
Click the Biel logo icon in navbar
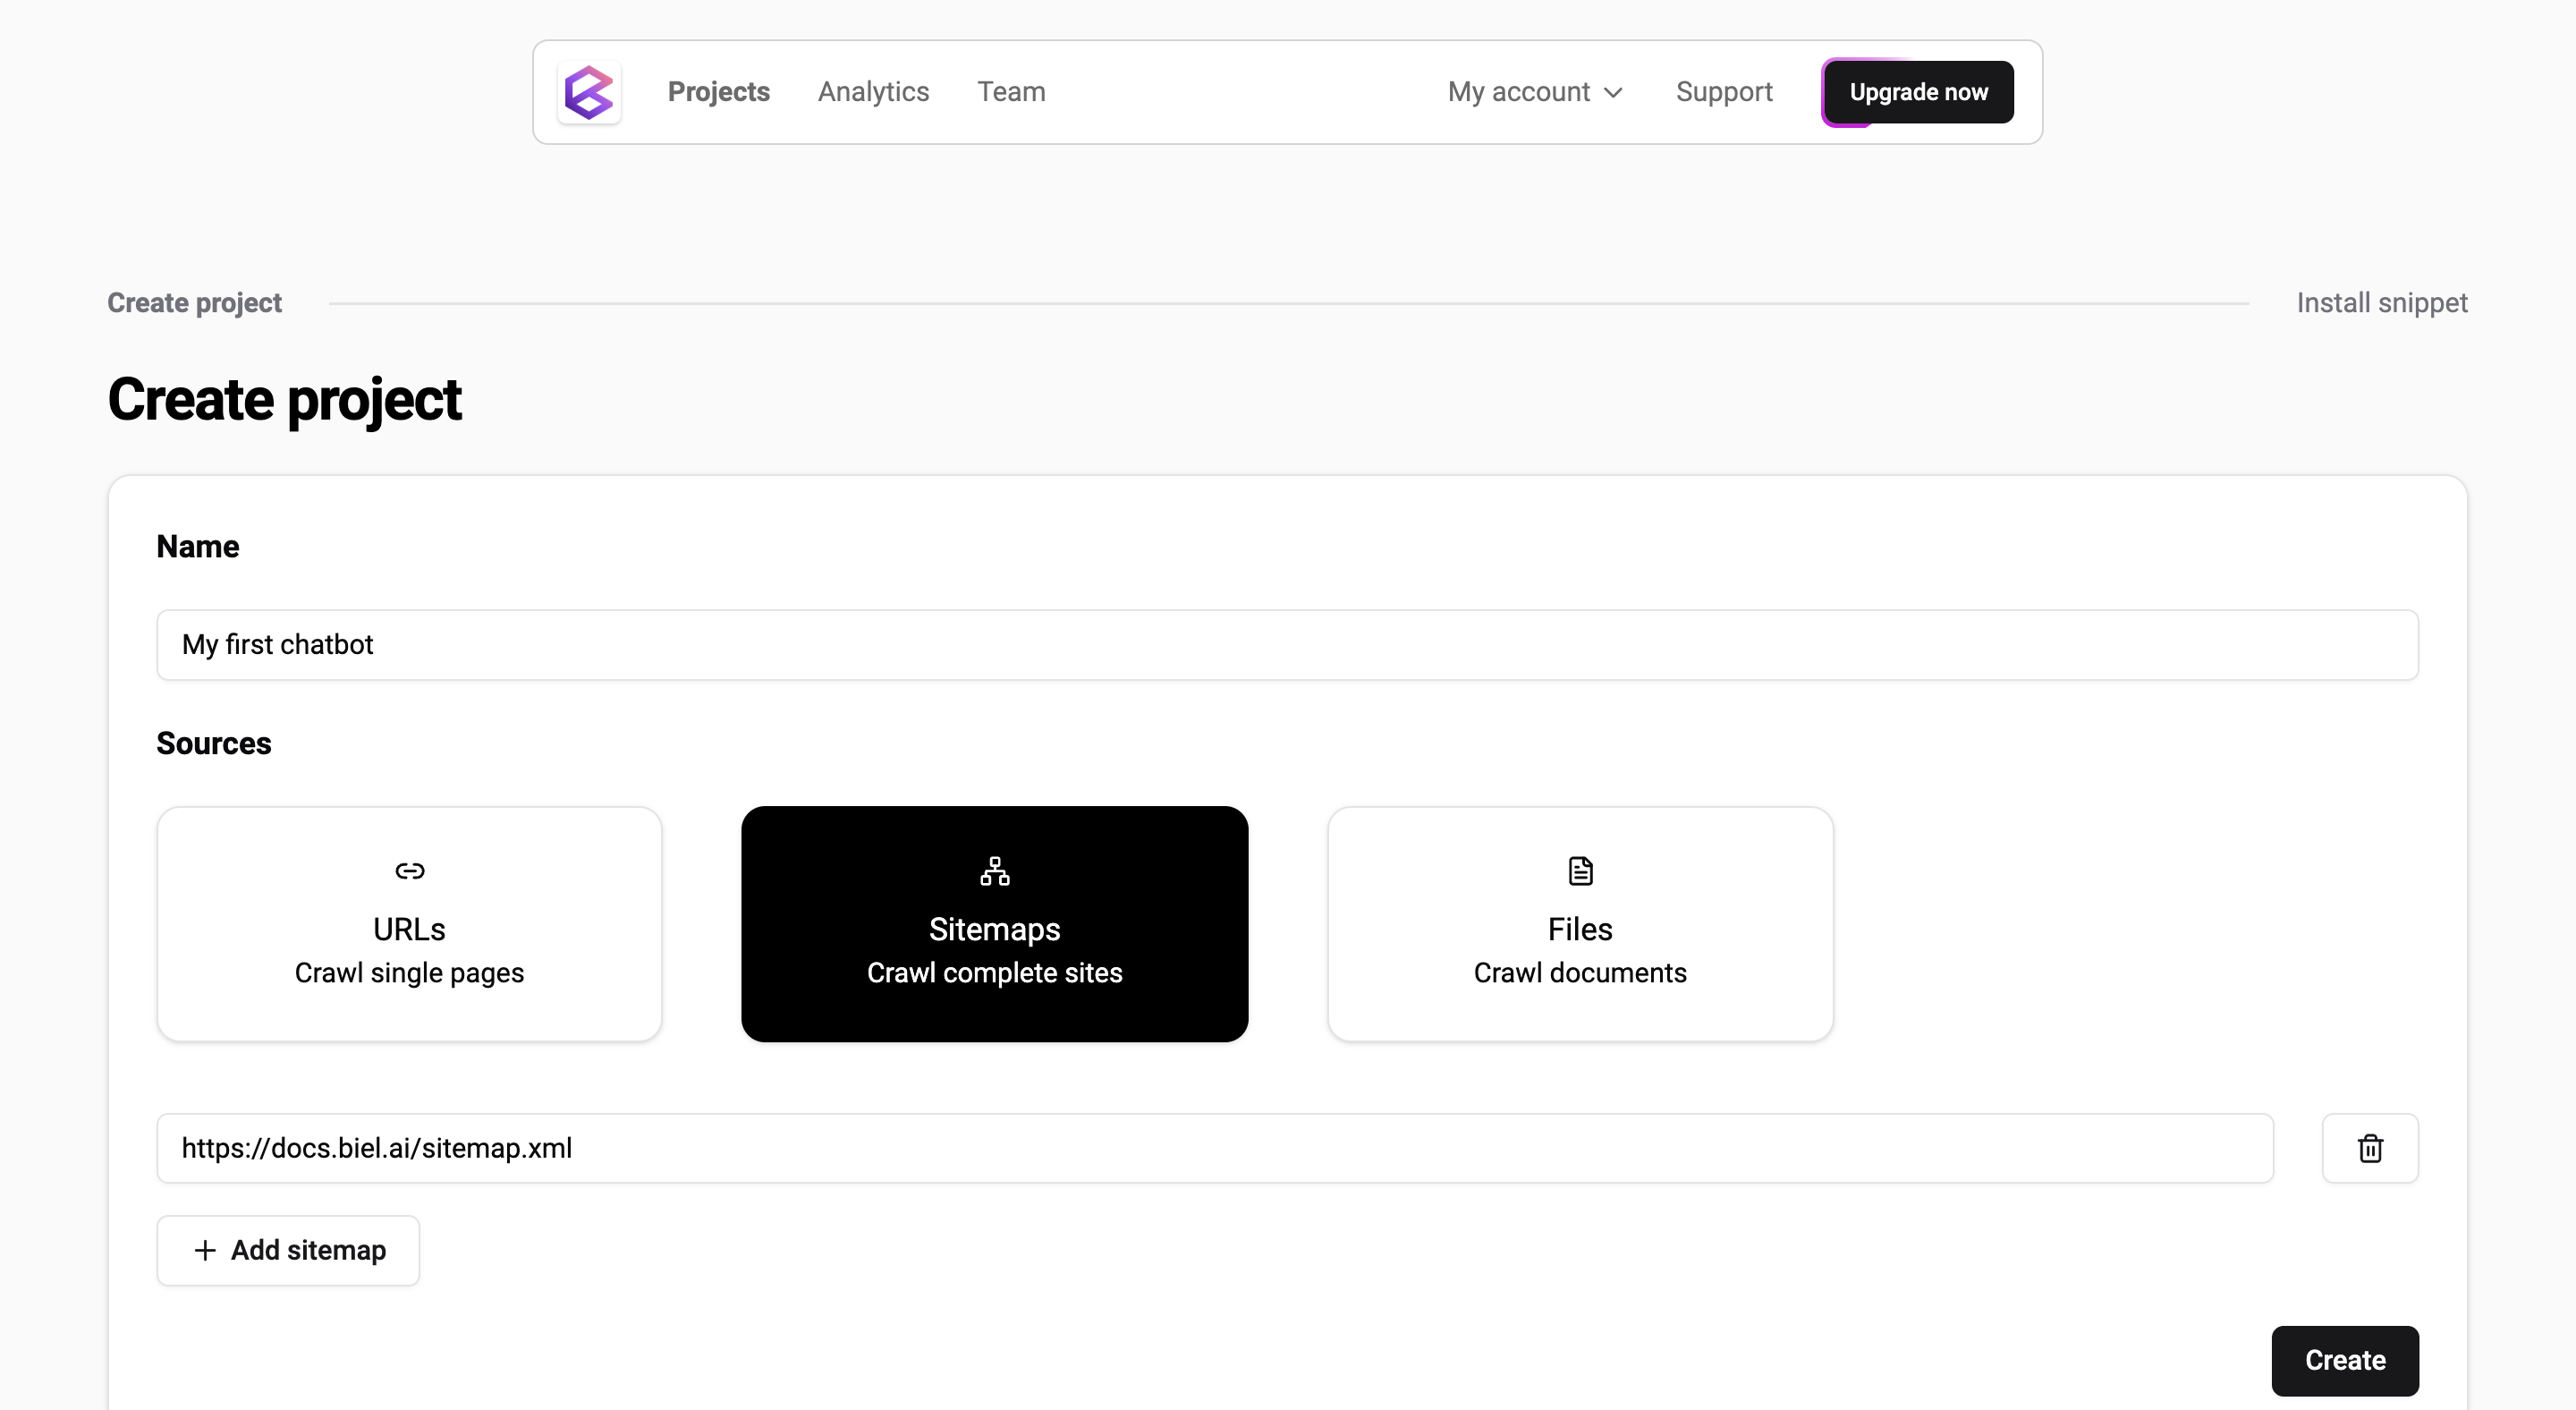[x=590, y=90]
